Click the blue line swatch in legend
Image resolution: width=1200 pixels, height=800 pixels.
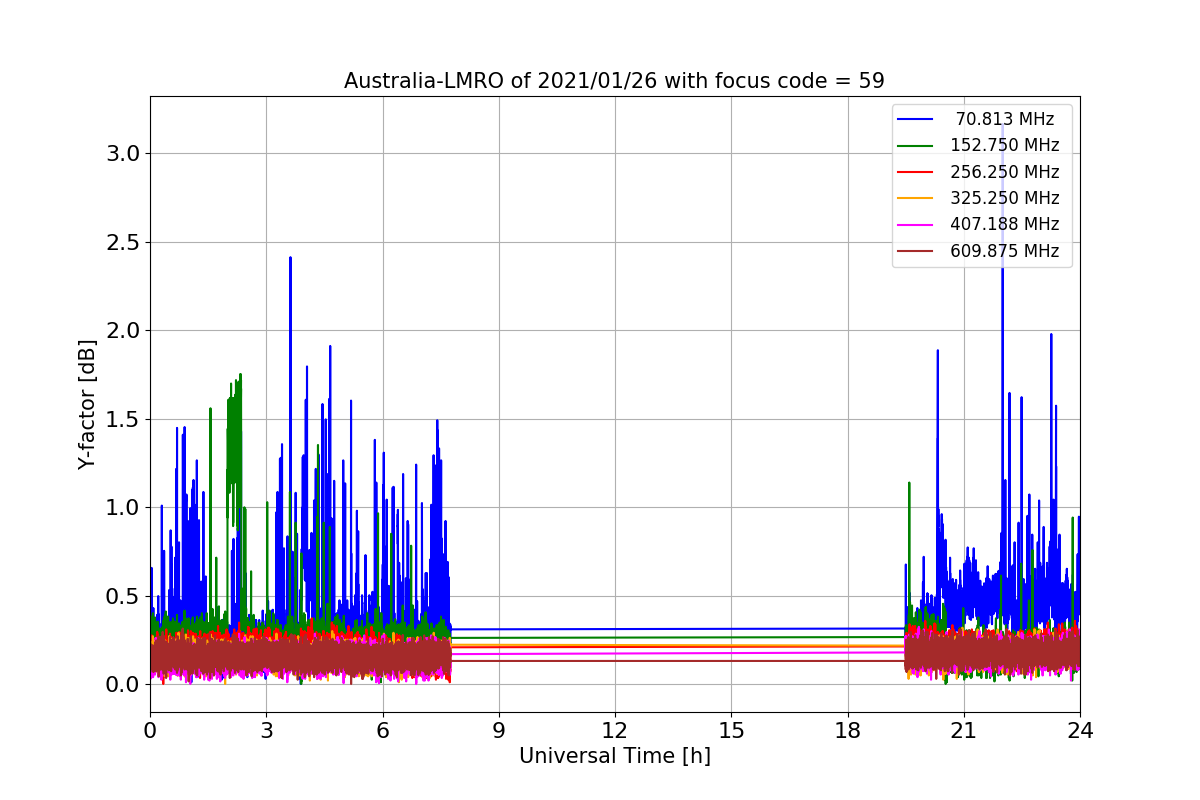click(x=916, y=119)
